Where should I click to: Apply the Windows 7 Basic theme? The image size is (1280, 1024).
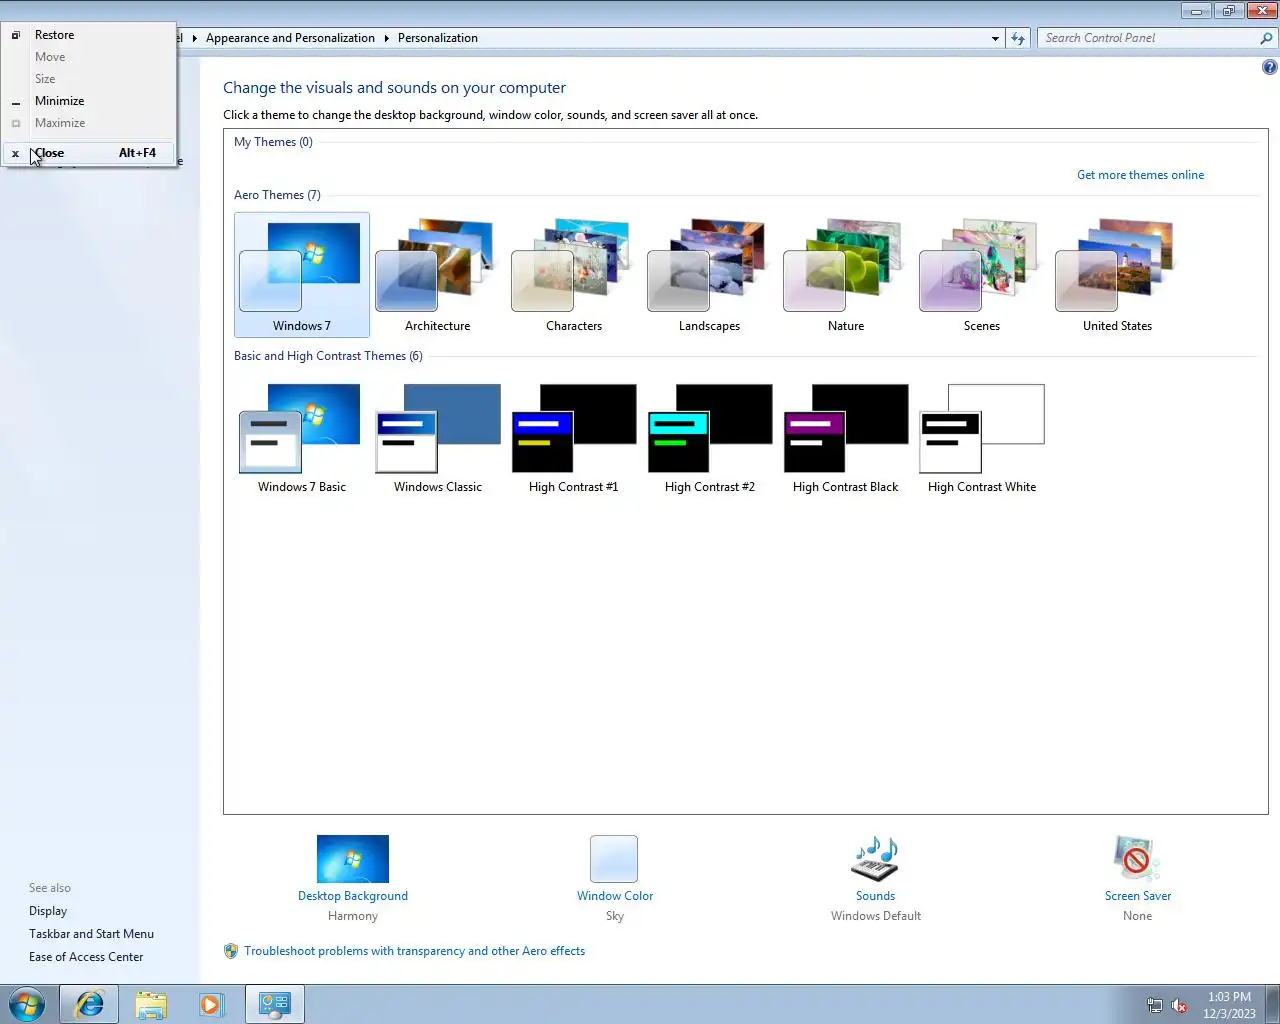pos(301,438)
